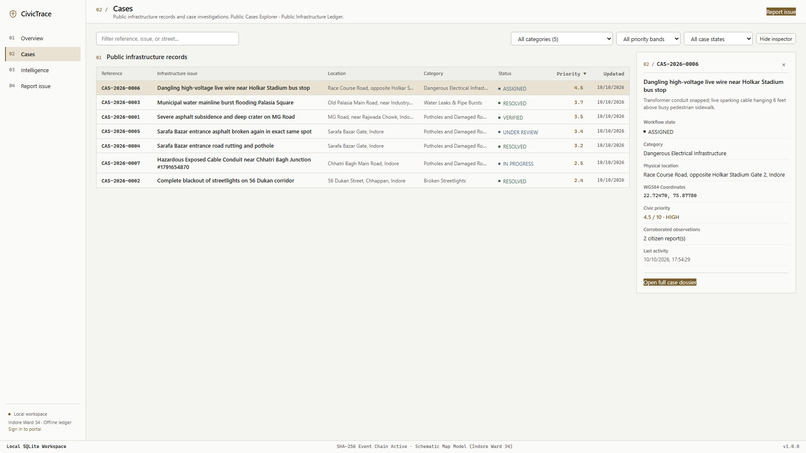Select case row CAS-2026-0003
The height and width of the screenshot is (453, 806).
pos(362,102)
